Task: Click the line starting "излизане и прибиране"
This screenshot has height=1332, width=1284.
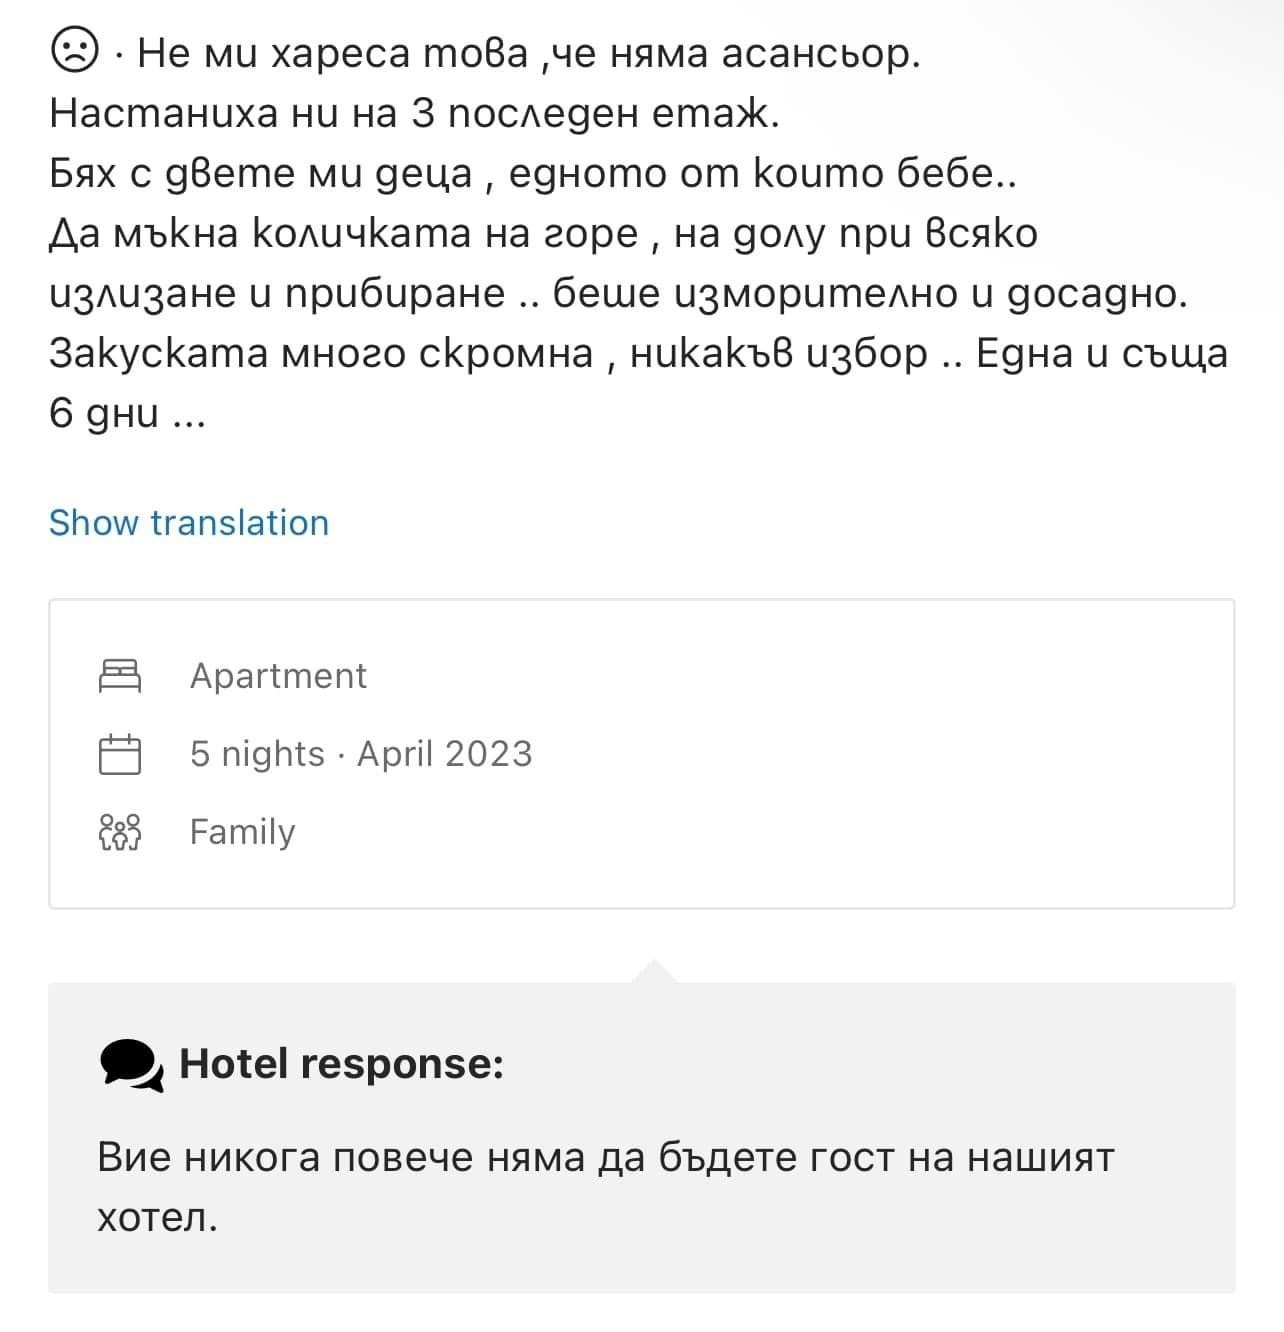Action: [x=618, y=294]
